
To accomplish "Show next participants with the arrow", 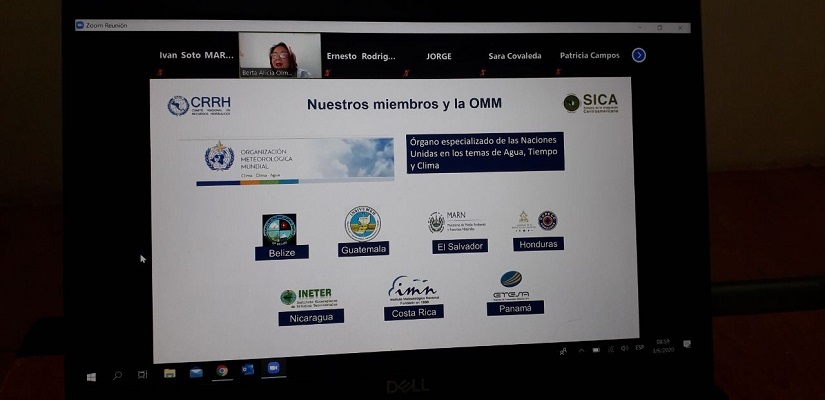I will pyautogui.click(x=639, y=55).
